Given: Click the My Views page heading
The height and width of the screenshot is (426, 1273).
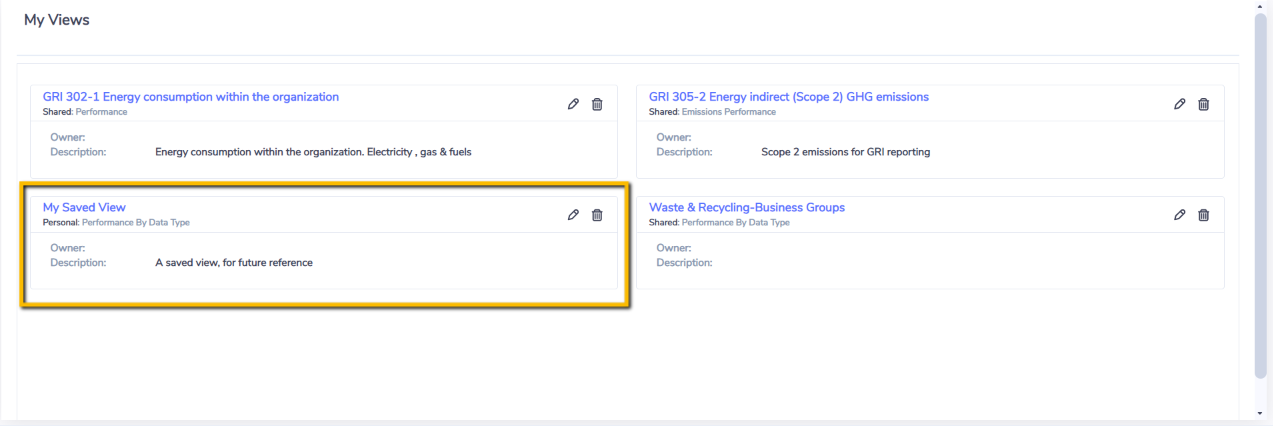Looking at the screenshot, I should pos(57,20).
